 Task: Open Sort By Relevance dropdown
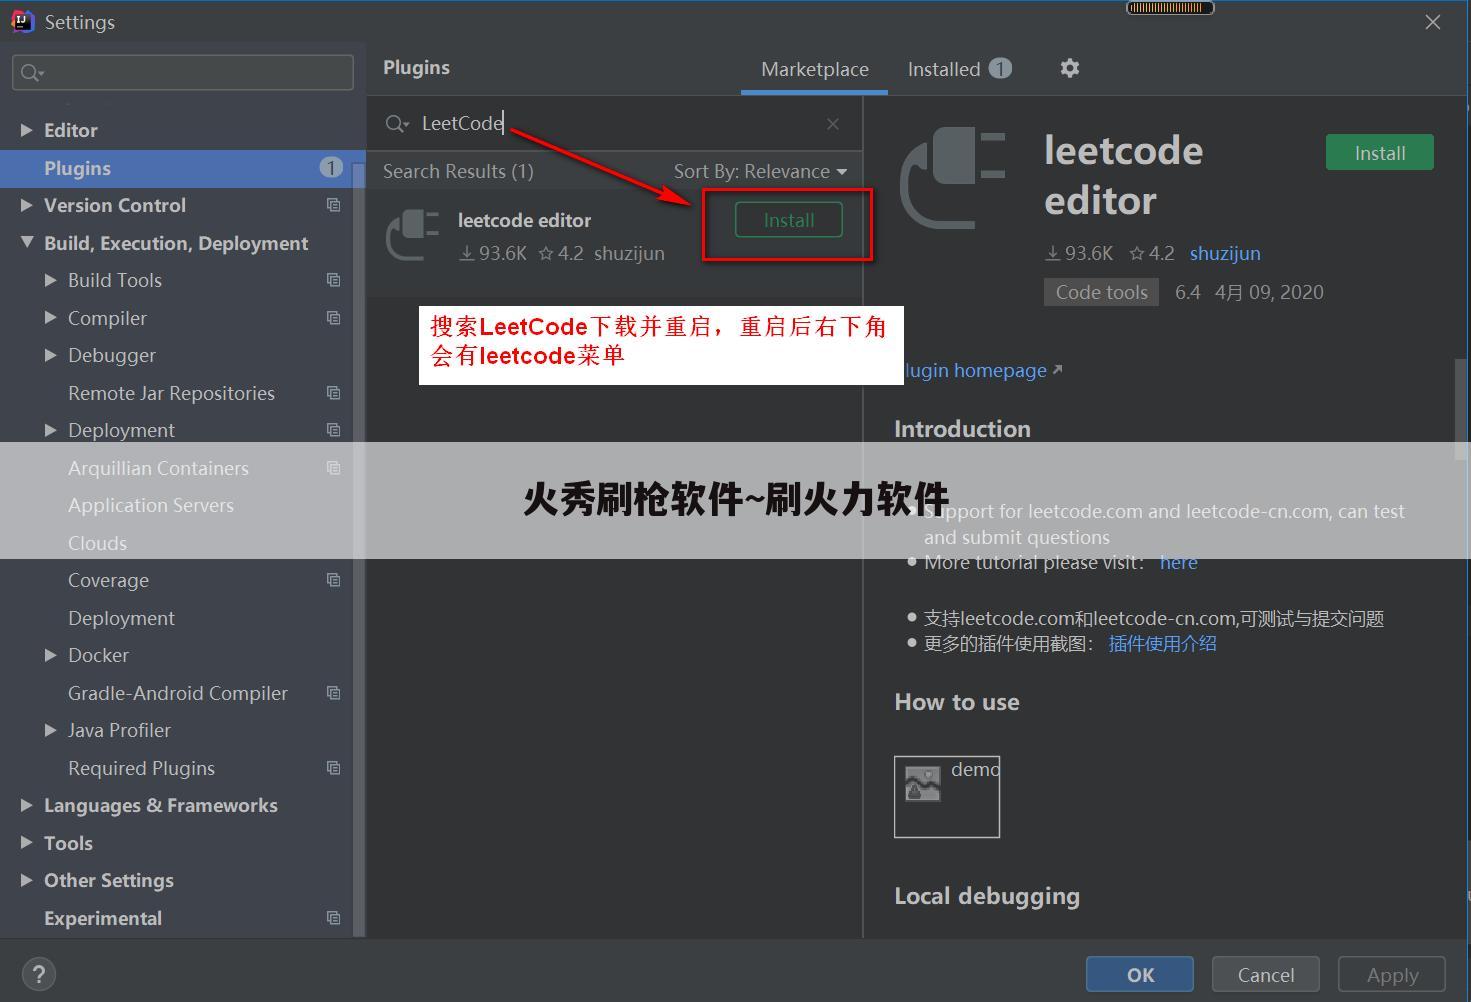coord(760,171)
